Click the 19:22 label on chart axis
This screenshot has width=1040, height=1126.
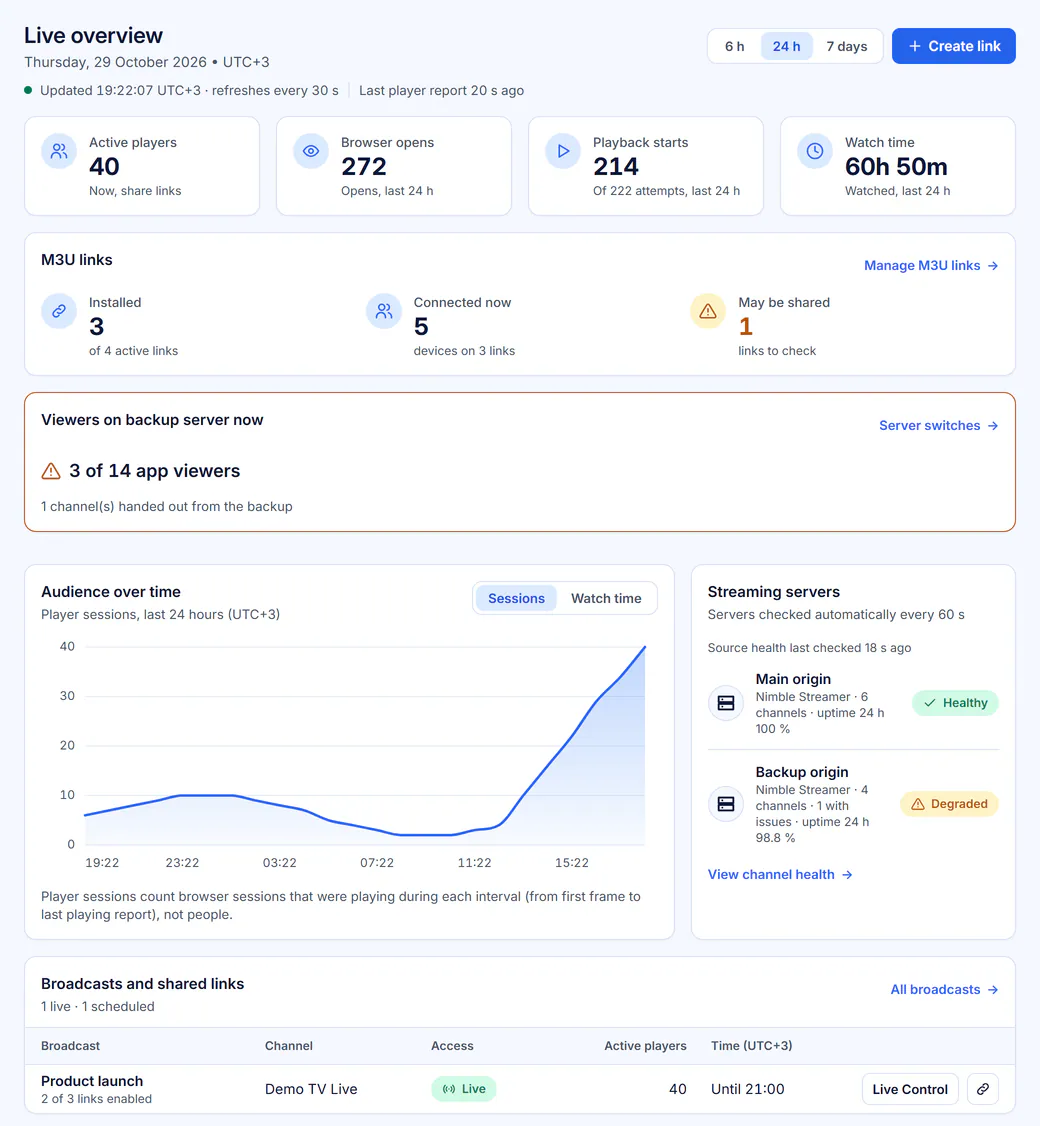point(102,862)
